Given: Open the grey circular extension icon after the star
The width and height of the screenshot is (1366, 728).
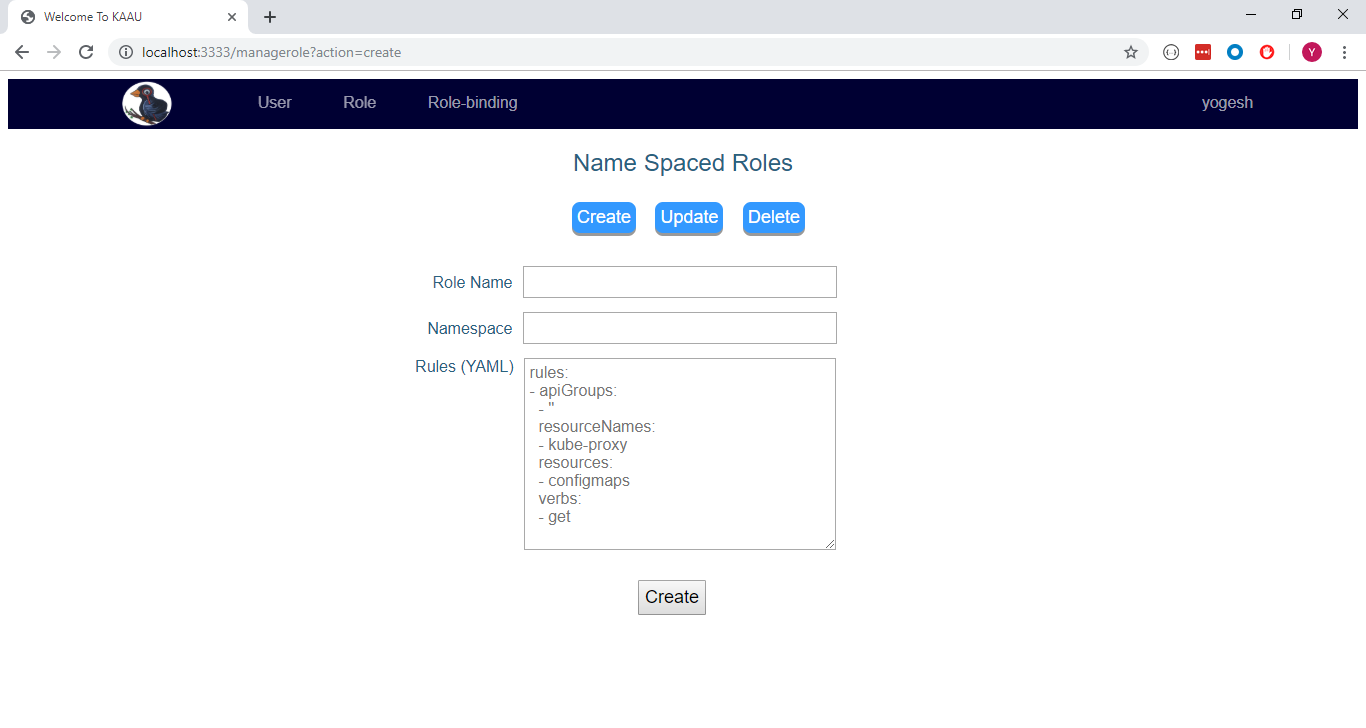Looking at the screenshot, I should pyautogui.click(x=1171, y=52).
